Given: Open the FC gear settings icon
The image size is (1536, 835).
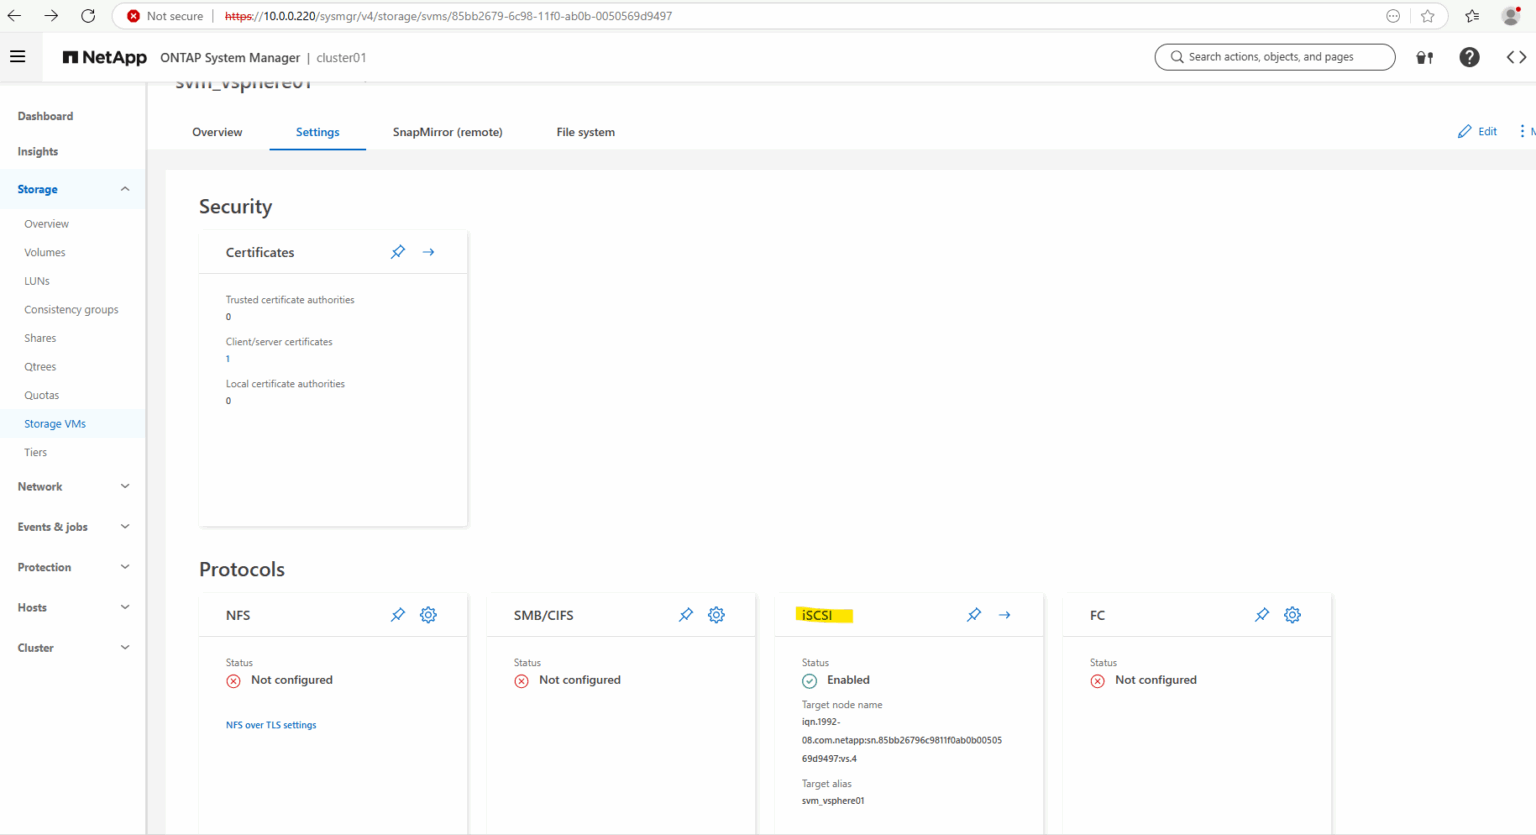Looking at the screenshot, I should click(x=1292, y=614).
